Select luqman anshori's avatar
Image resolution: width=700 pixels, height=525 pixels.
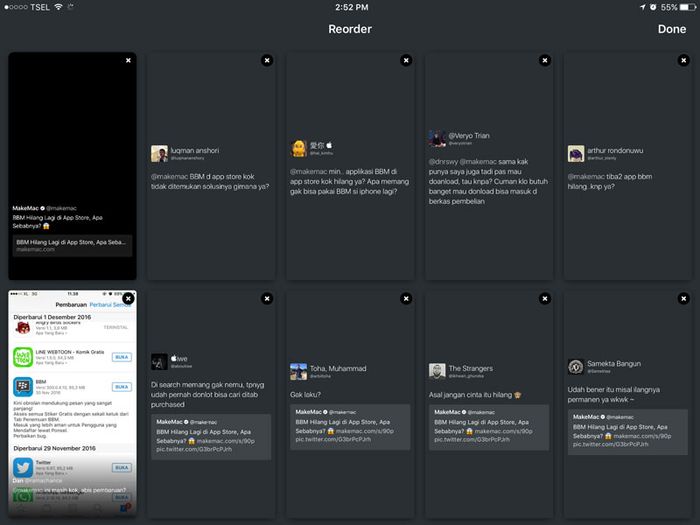tap(159, 154)
